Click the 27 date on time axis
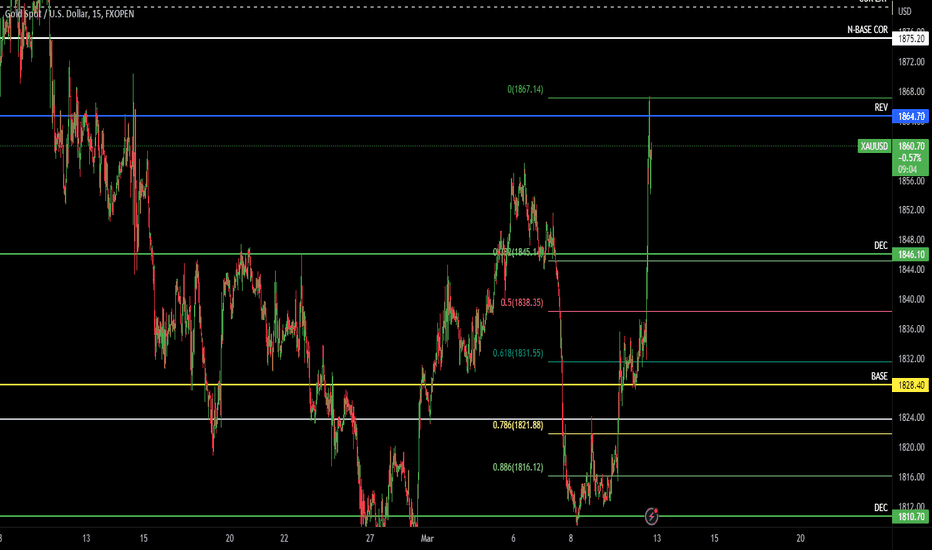Image resolution: width=932 pixels, height=550 pixels. pyautogui.click(x=370, y=539)
